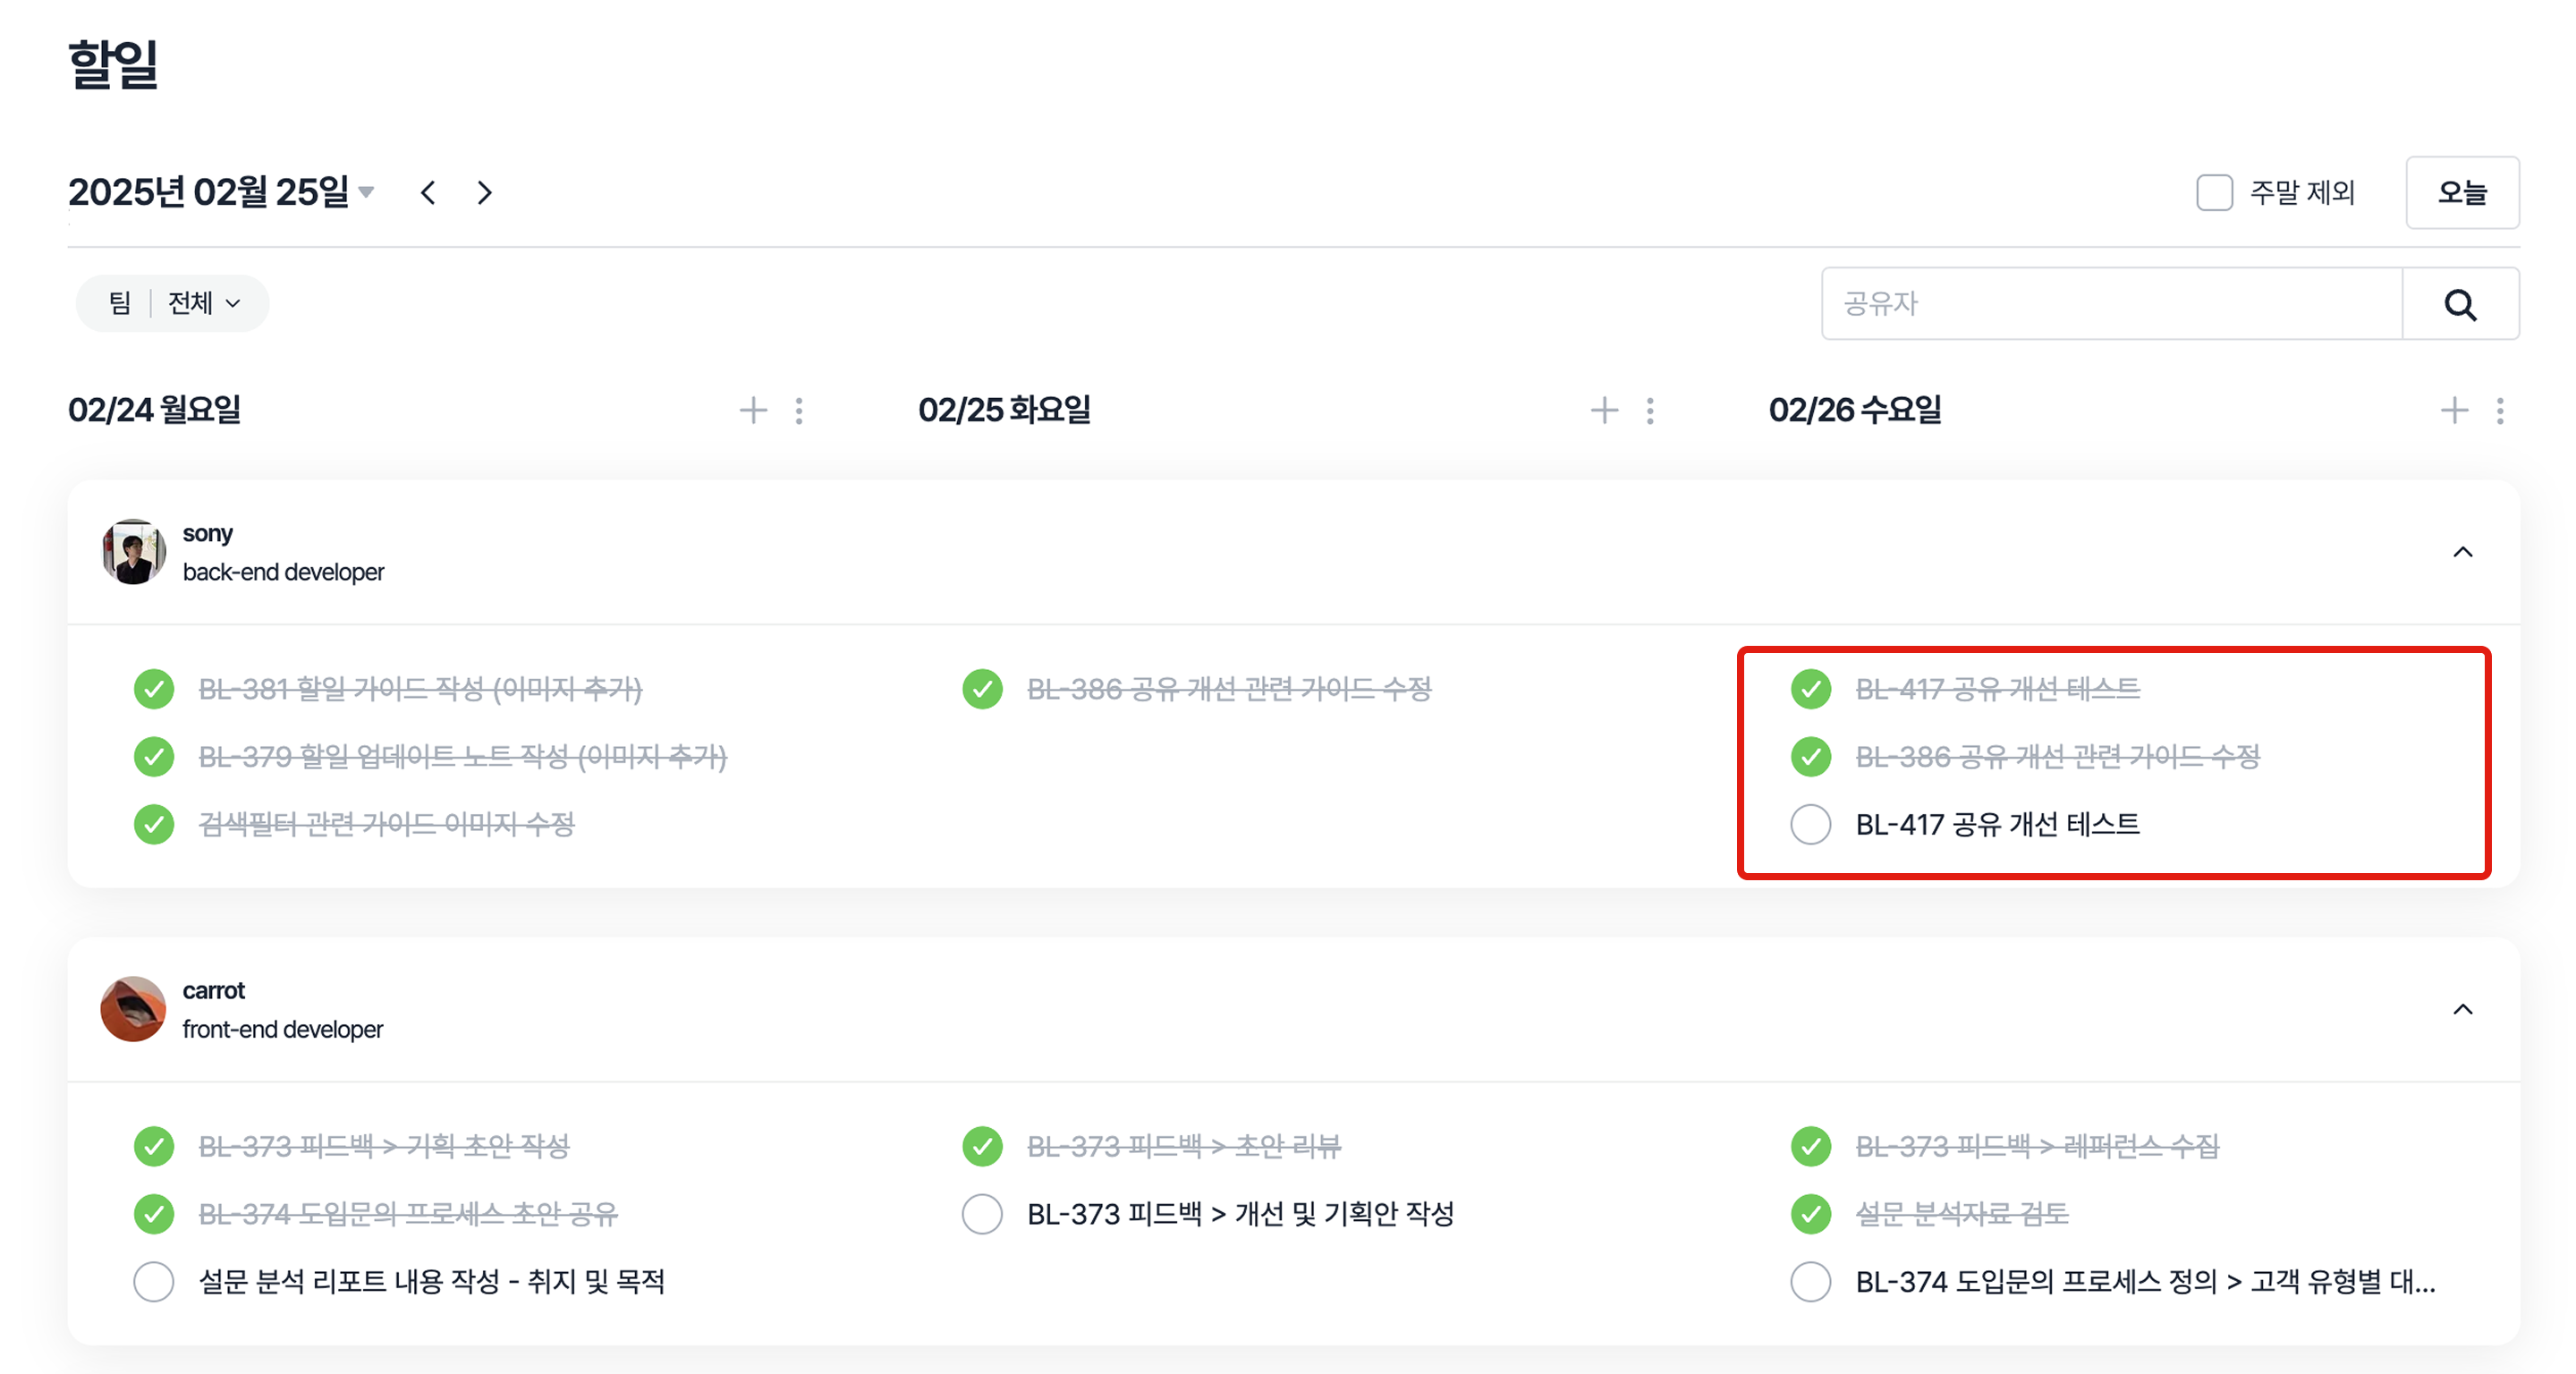This screenshot has height=1374, width=2576.
Task: Open the more options menu for 02/26 수요일
Action: (x=2499, y=410)
